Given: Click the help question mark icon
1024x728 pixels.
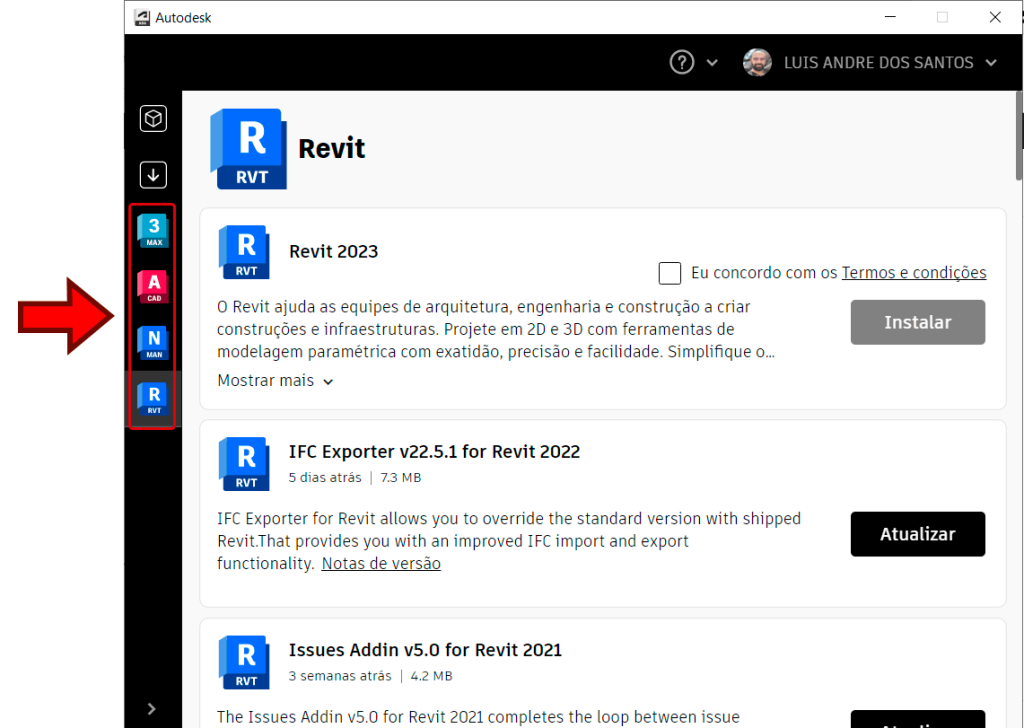Looking at the screenshot, I should [681, 62].
